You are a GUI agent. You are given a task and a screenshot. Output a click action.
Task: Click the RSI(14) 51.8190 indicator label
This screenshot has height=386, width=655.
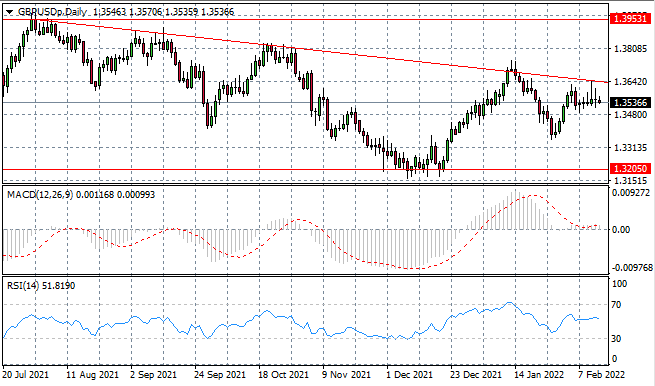click(41, 286)
